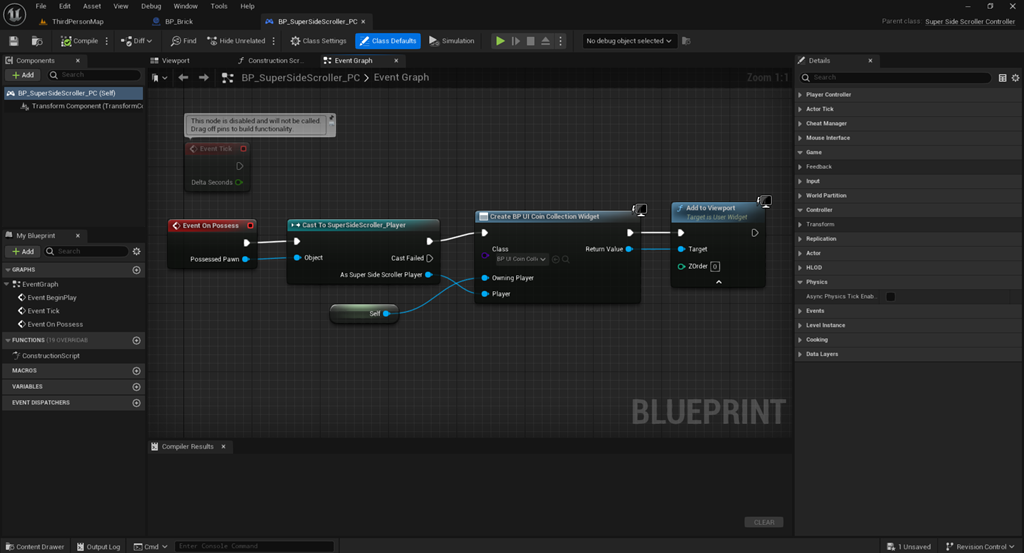Open the Diff dropdown

(136, 41)
